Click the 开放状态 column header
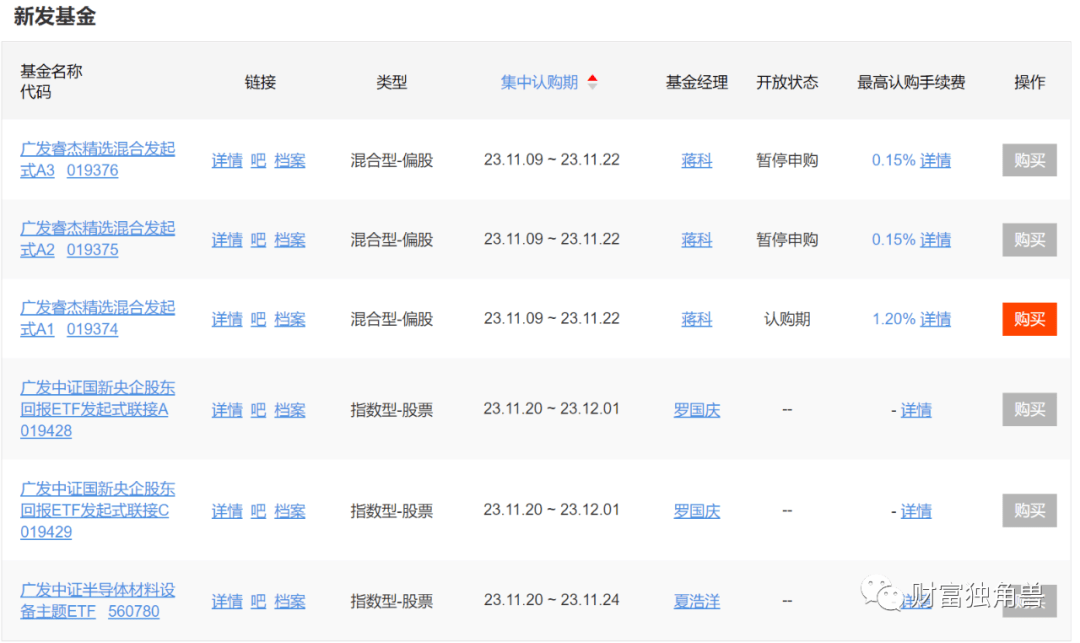This screenshot has height=643, width=1080. (x=787, y=83)
